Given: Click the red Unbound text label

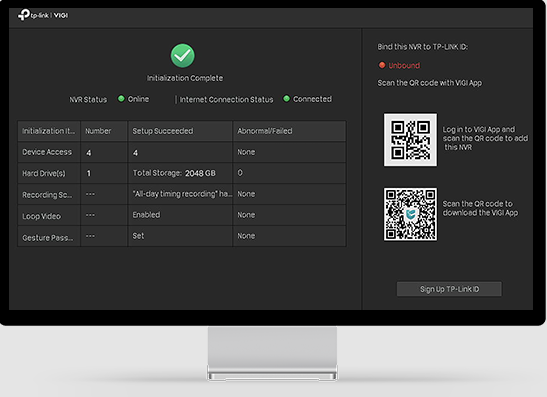Looking at the screenshot, I should 404,65.
